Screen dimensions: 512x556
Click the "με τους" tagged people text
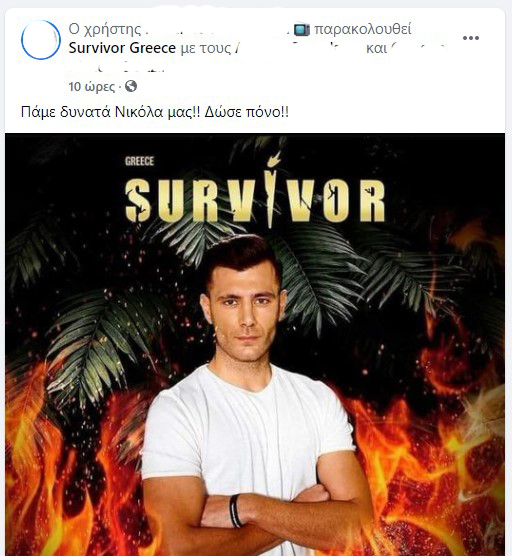pos(206,48)
